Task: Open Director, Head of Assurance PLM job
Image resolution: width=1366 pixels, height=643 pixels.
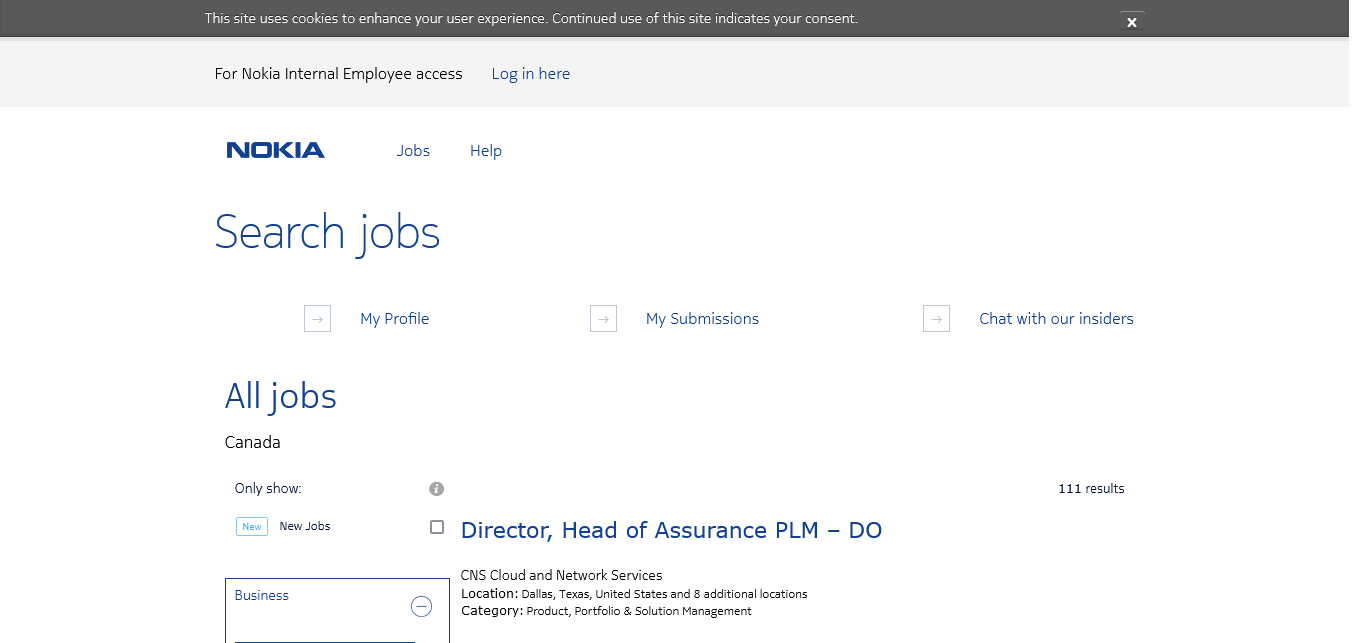Action: [671, 530]
